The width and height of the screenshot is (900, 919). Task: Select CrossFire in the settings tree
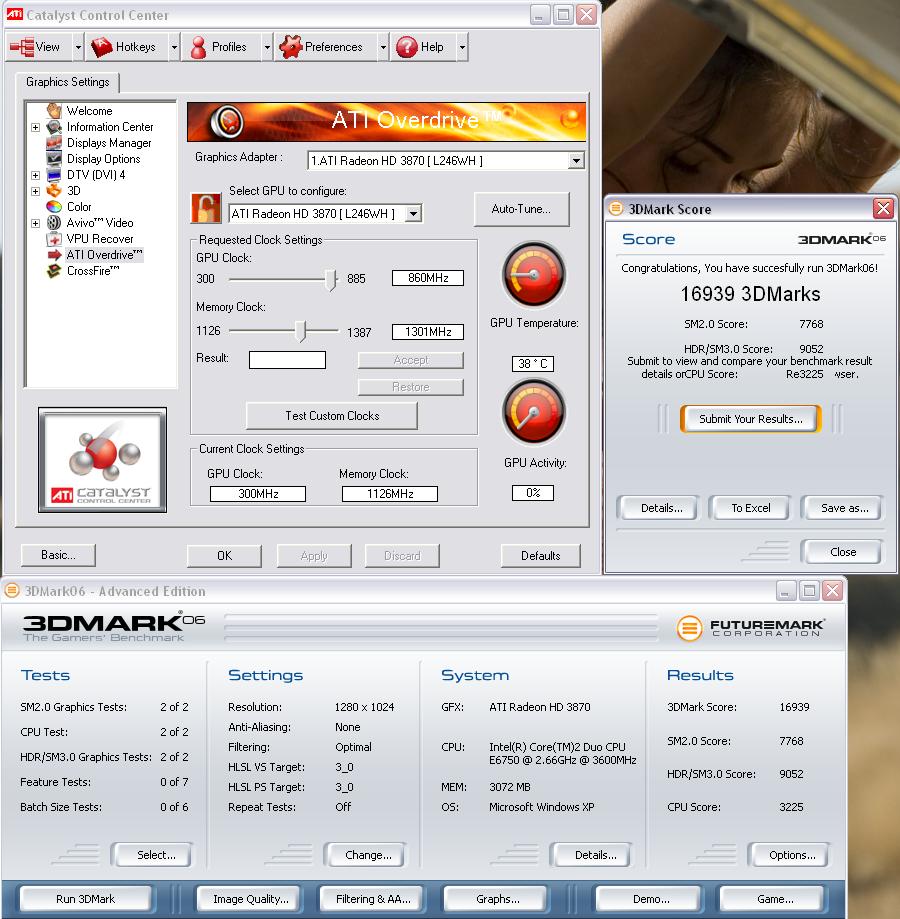[93, 271]
